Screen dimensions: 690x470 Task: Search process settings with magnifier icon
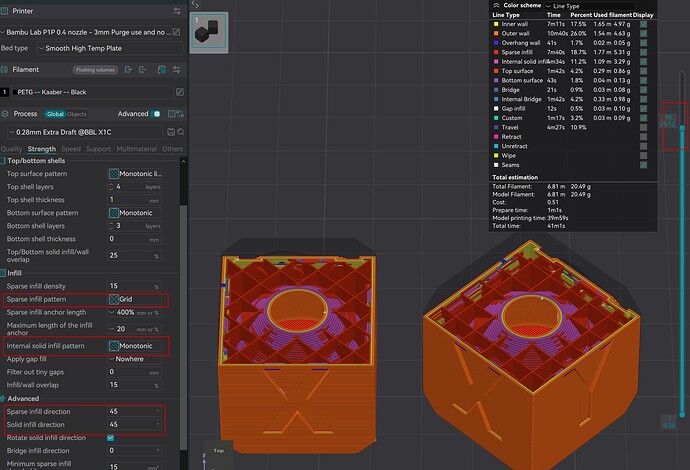(x=180, y=132)
